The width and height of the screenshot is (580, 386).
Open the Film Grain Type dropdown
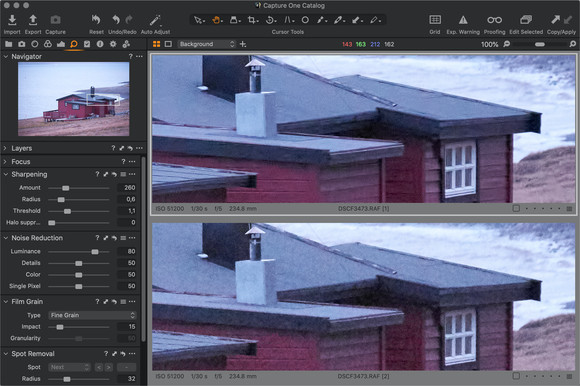(x=92, y=315)
